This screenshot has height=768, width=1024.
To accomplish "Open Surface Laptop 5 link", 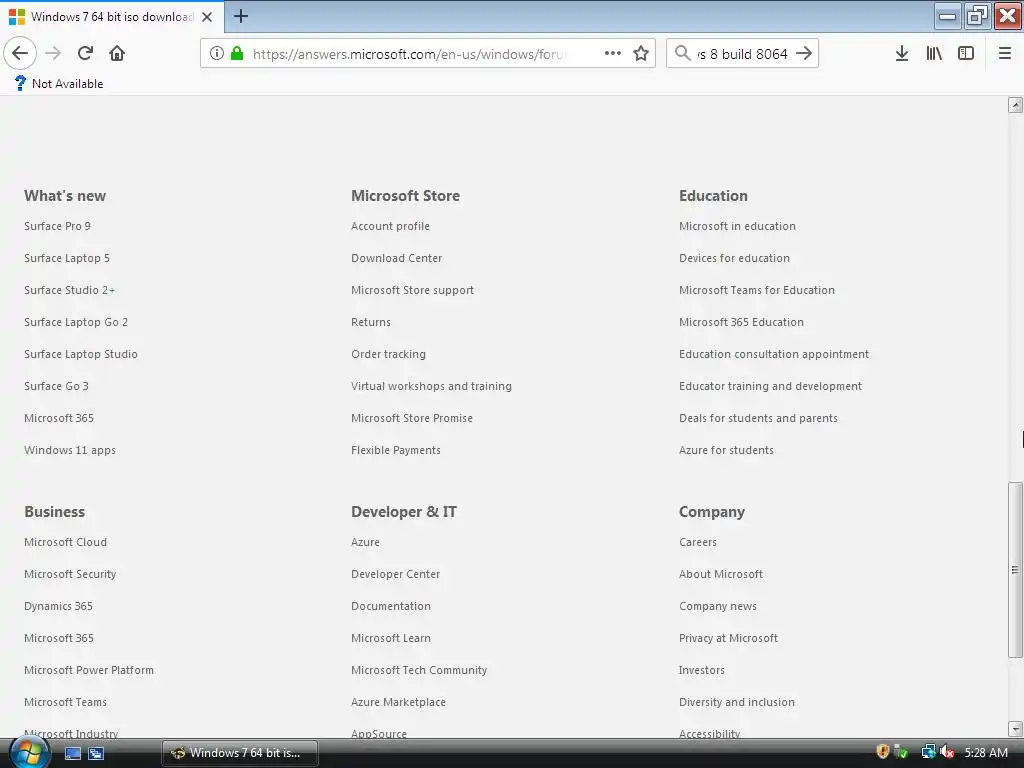I will coord(67,258).
